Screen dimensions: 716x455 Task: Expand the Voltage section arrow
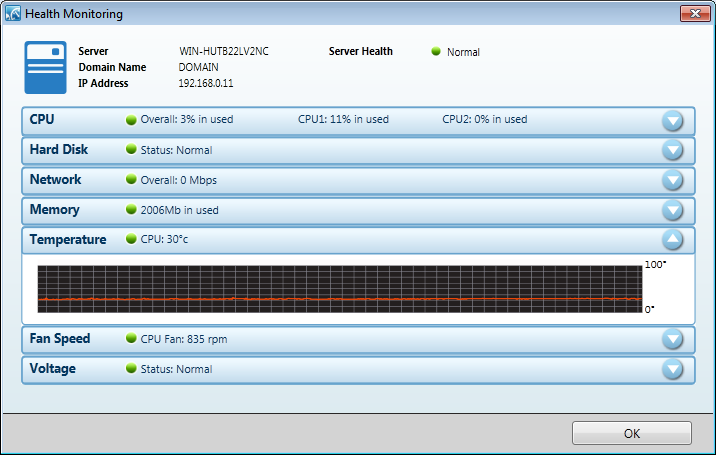coord(673,369)
